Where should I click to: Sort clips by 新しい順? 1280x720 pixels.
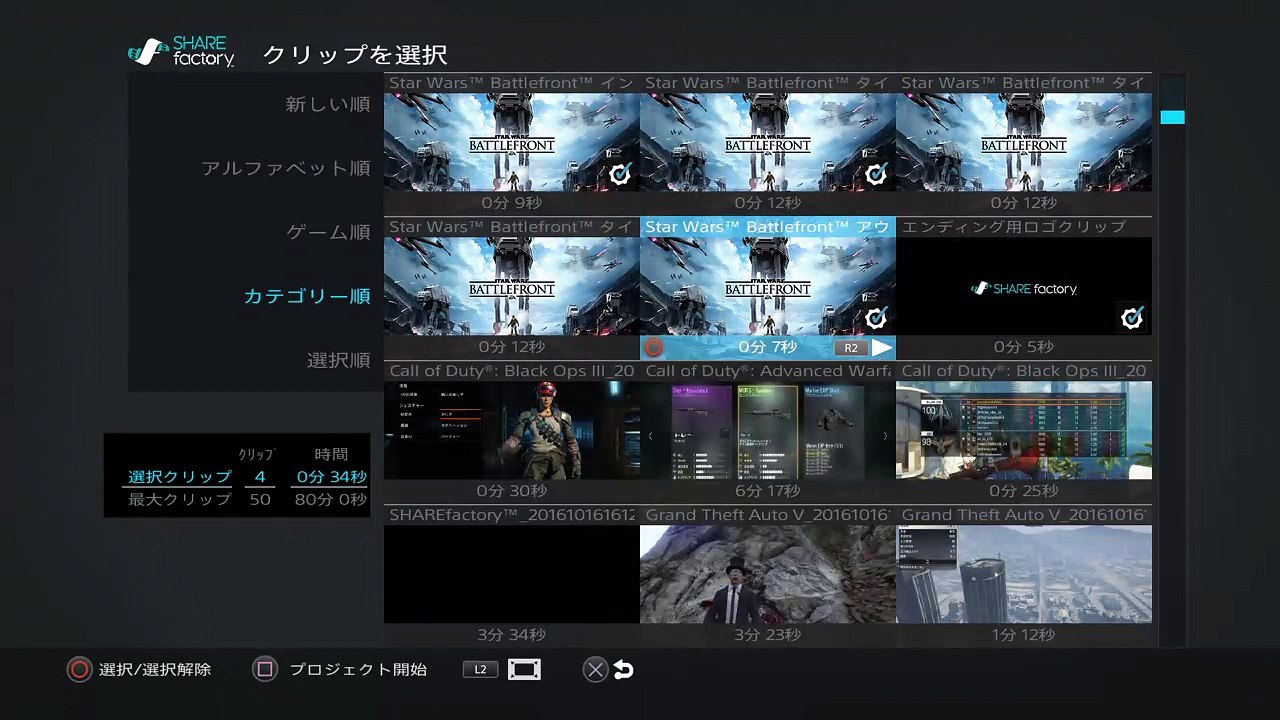pyautogui.click(x=328, y=104)
